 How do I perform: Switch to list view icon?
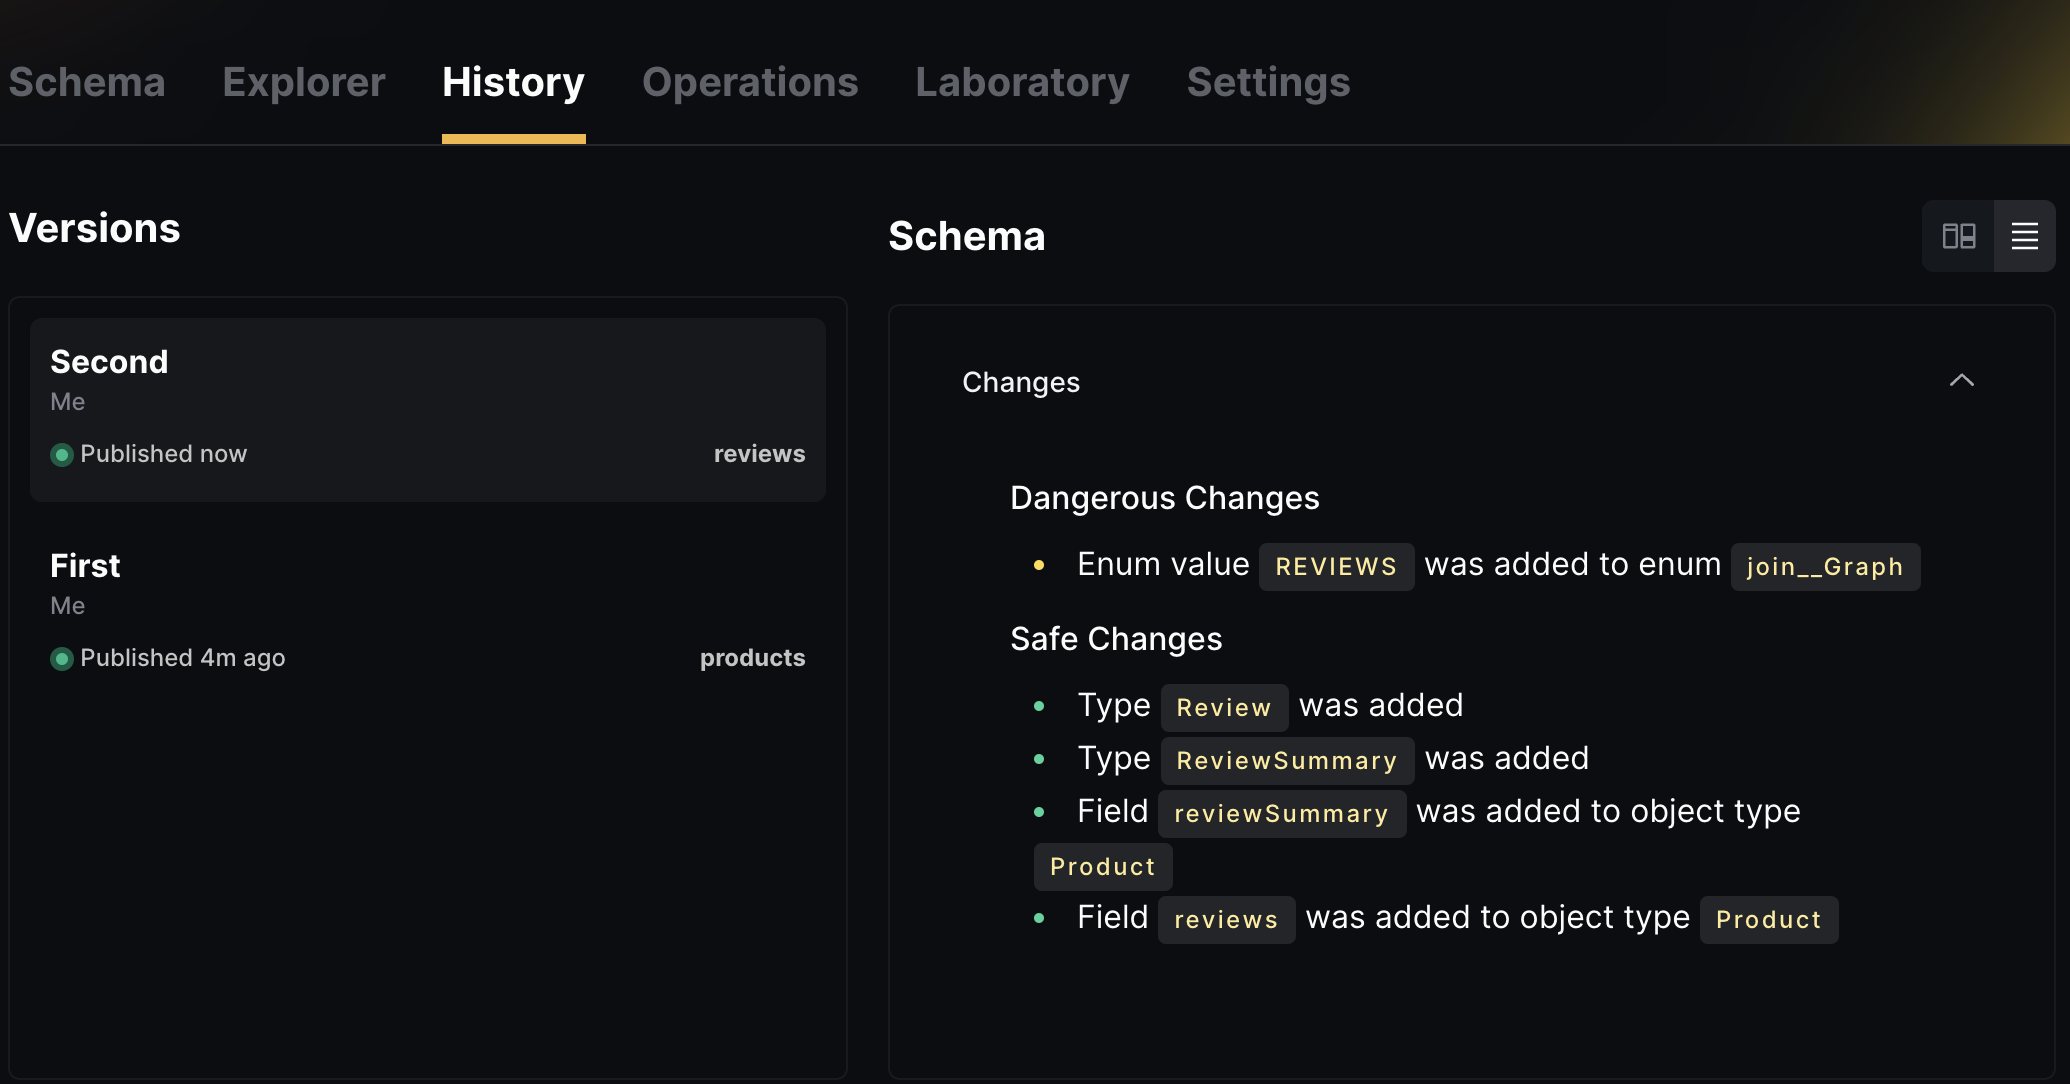click(x=2025, y=236)
